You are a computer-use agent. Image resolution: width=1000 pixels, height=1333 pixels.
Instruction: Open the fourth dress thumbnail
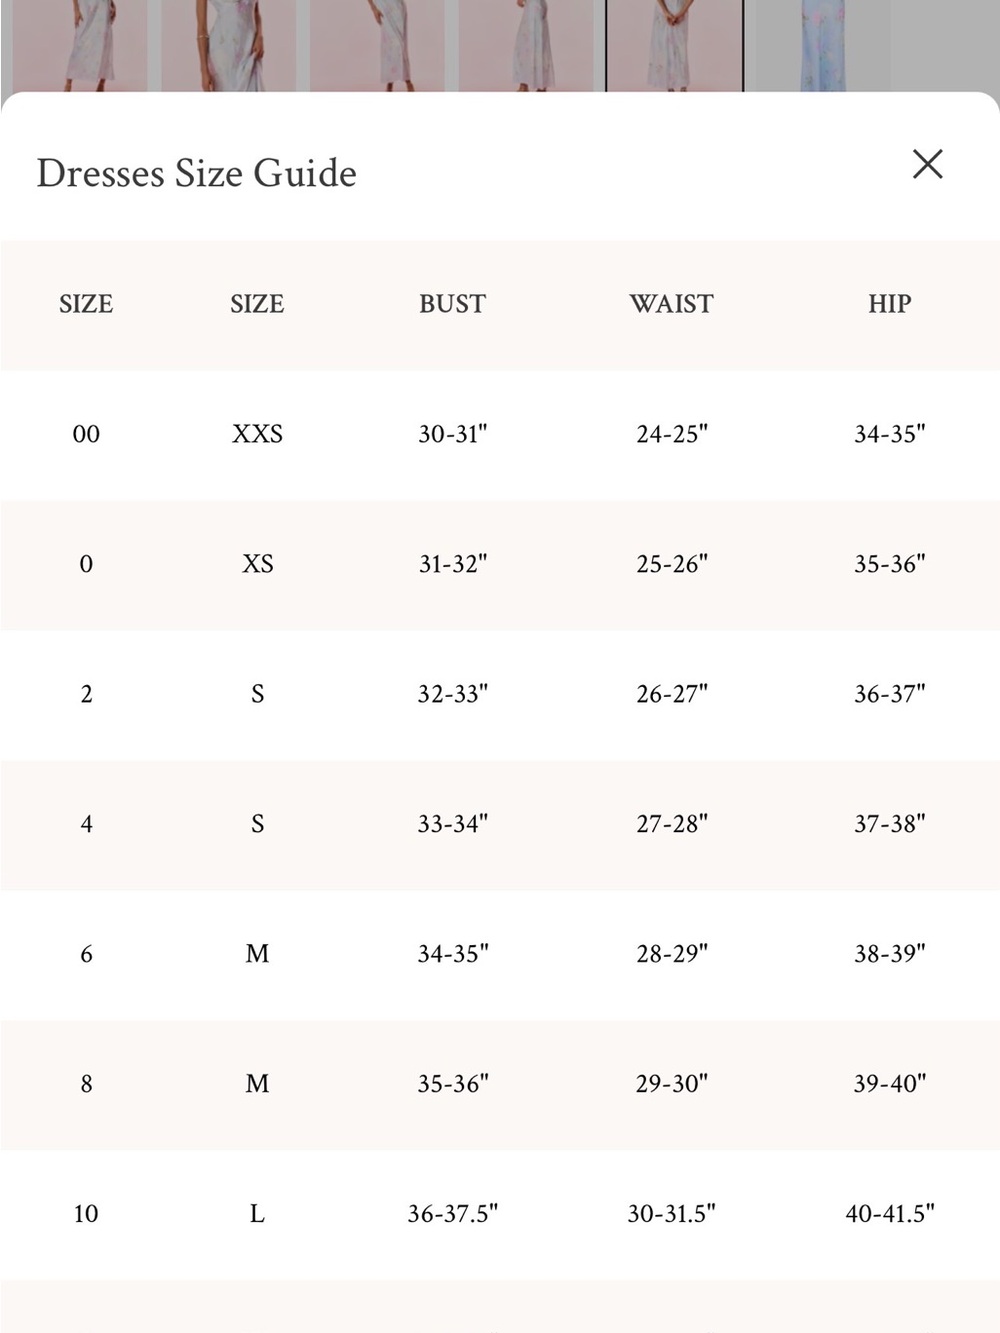(x=526, y=46)
